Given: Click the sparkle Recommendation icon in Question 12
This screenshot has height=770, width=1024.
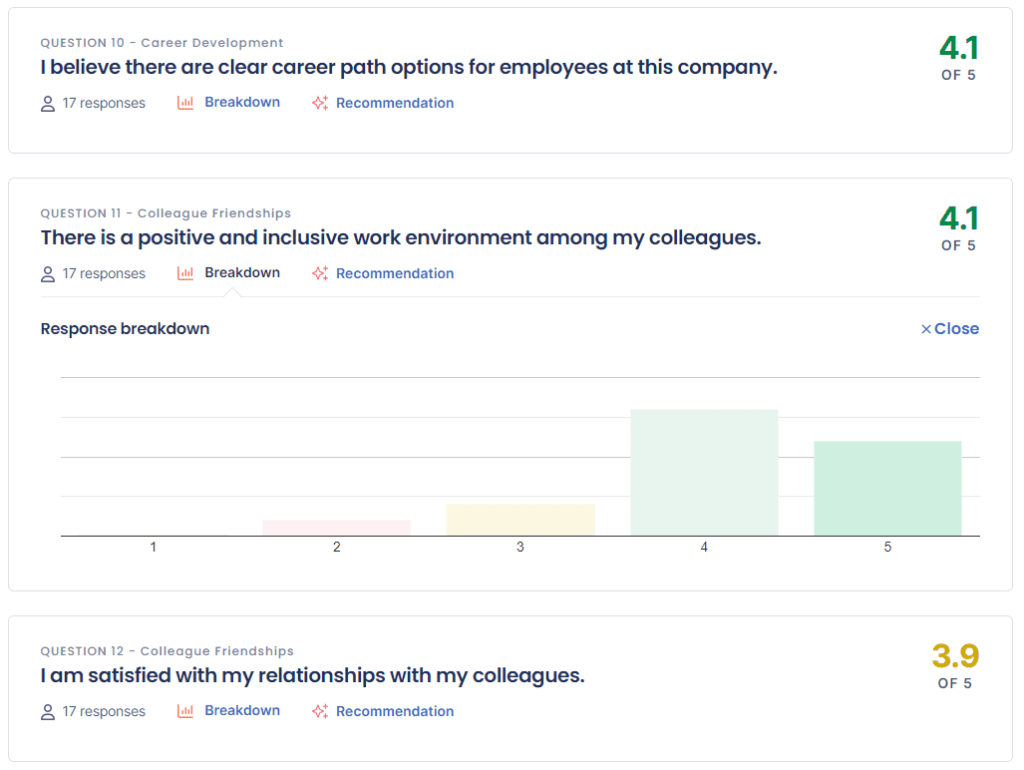Looking at the screenshot, I should pos(320,711).
